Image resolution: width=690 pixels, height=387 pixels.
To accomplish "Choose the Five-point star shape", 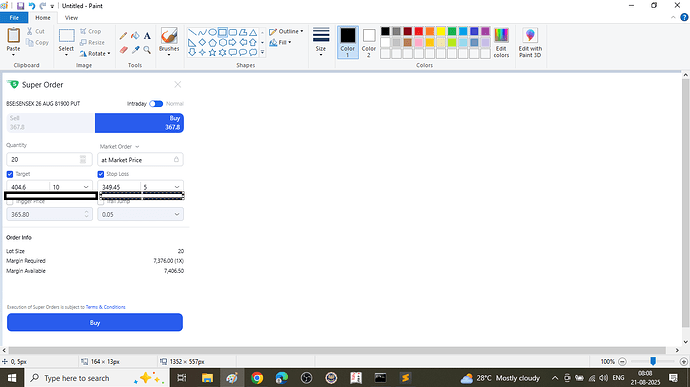I will (212, 52).
